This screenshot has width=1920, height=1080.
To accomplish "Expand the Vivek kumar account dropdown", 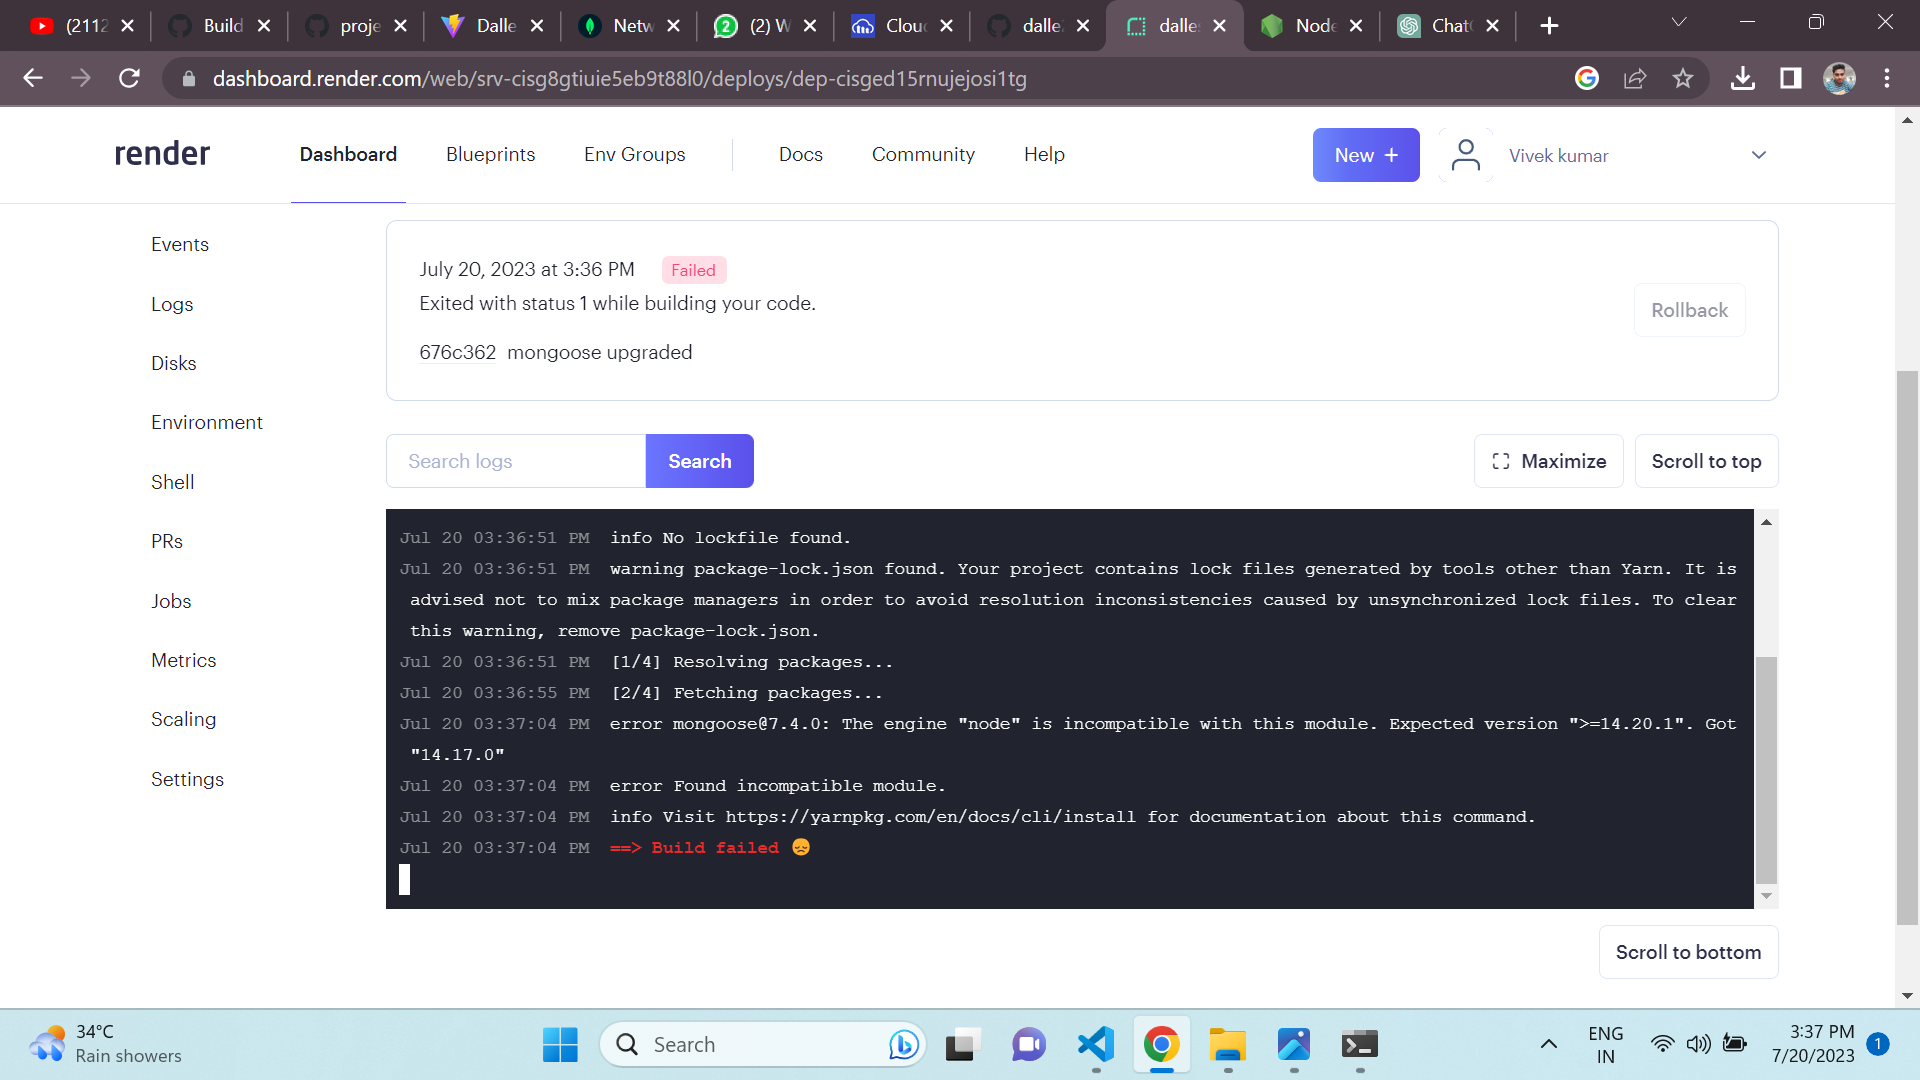I will 1759,155.
